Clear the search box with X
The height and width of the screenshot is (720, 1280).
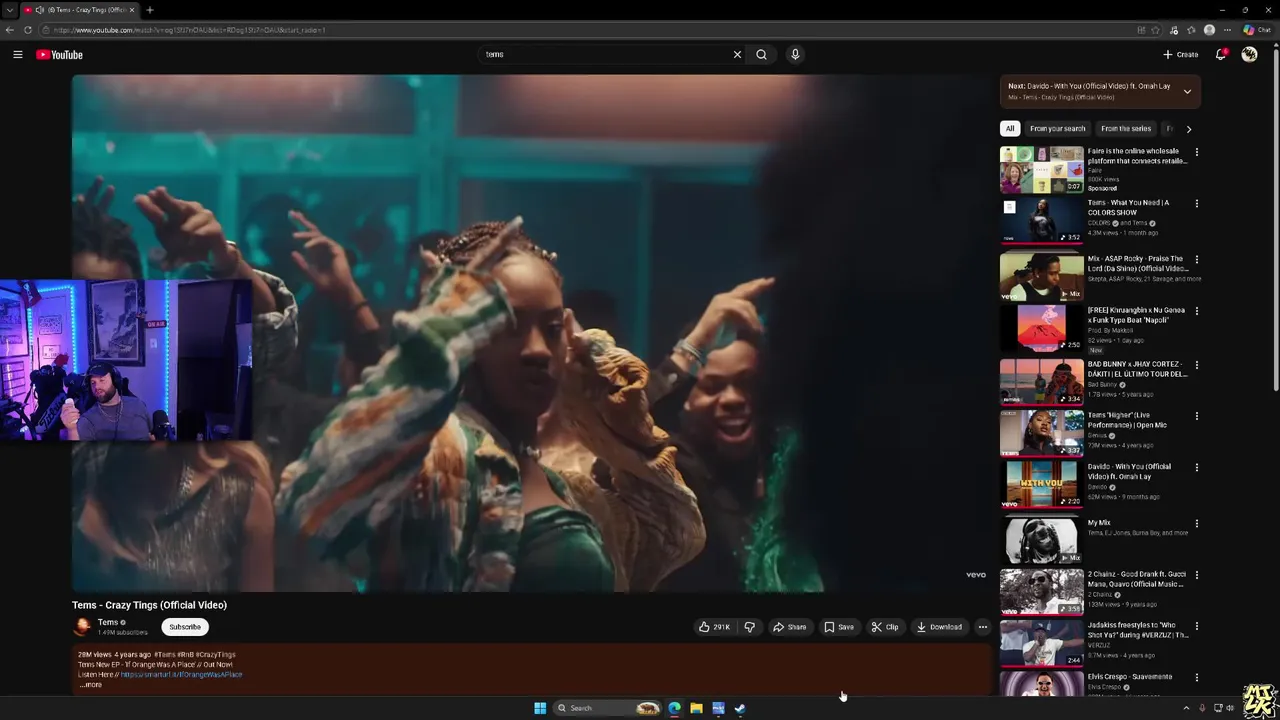click(738, 55)
